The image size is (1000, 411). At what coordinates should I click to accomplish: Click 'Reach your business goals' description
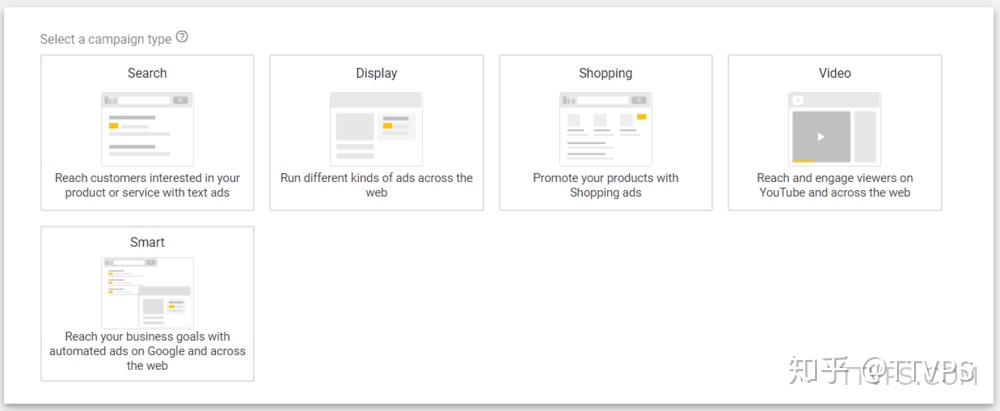pos(147,351)
